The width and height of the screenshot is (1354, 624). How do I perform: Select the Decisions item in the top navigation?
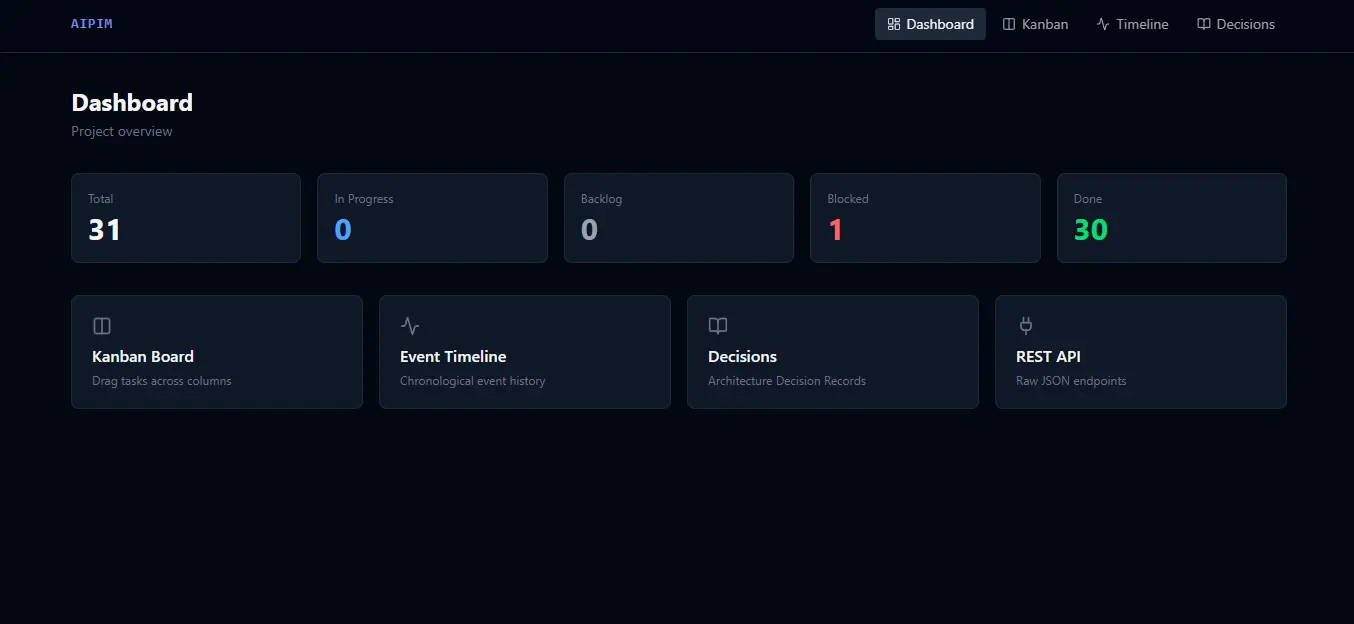click(1236, 23)
